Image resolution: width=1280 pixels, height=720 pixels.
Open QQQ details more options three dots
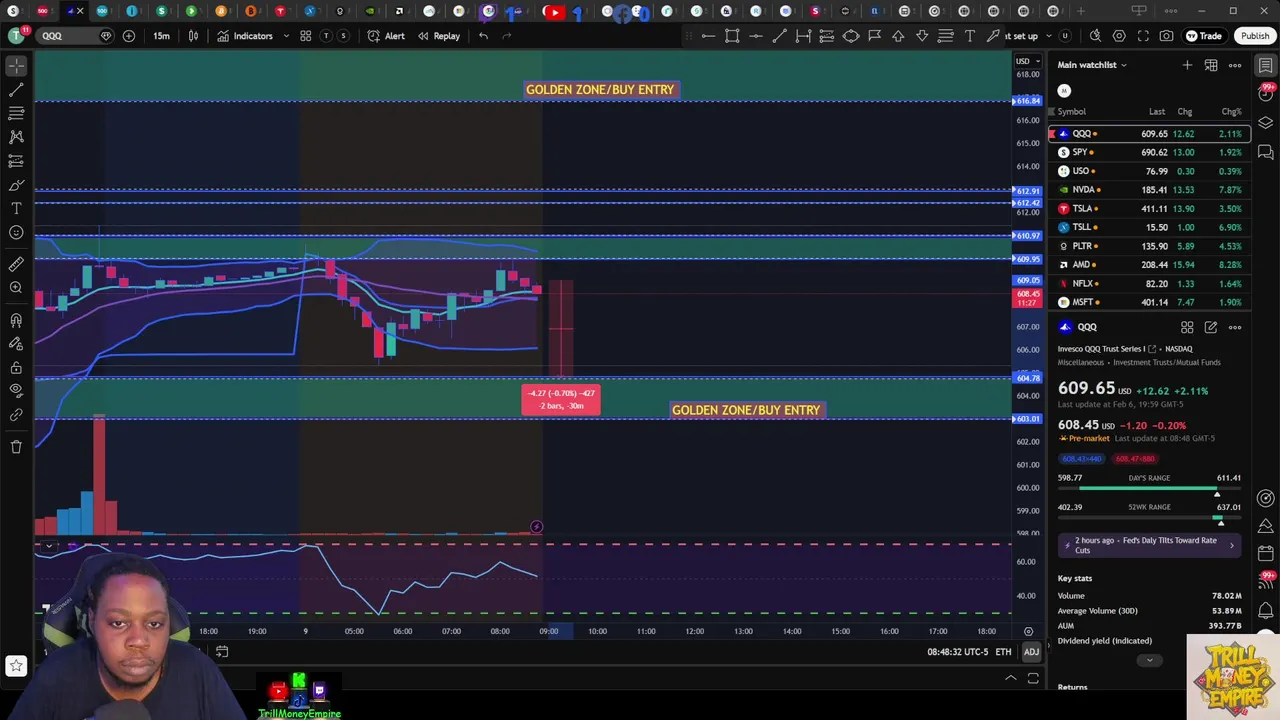(x=1235, y=327)
